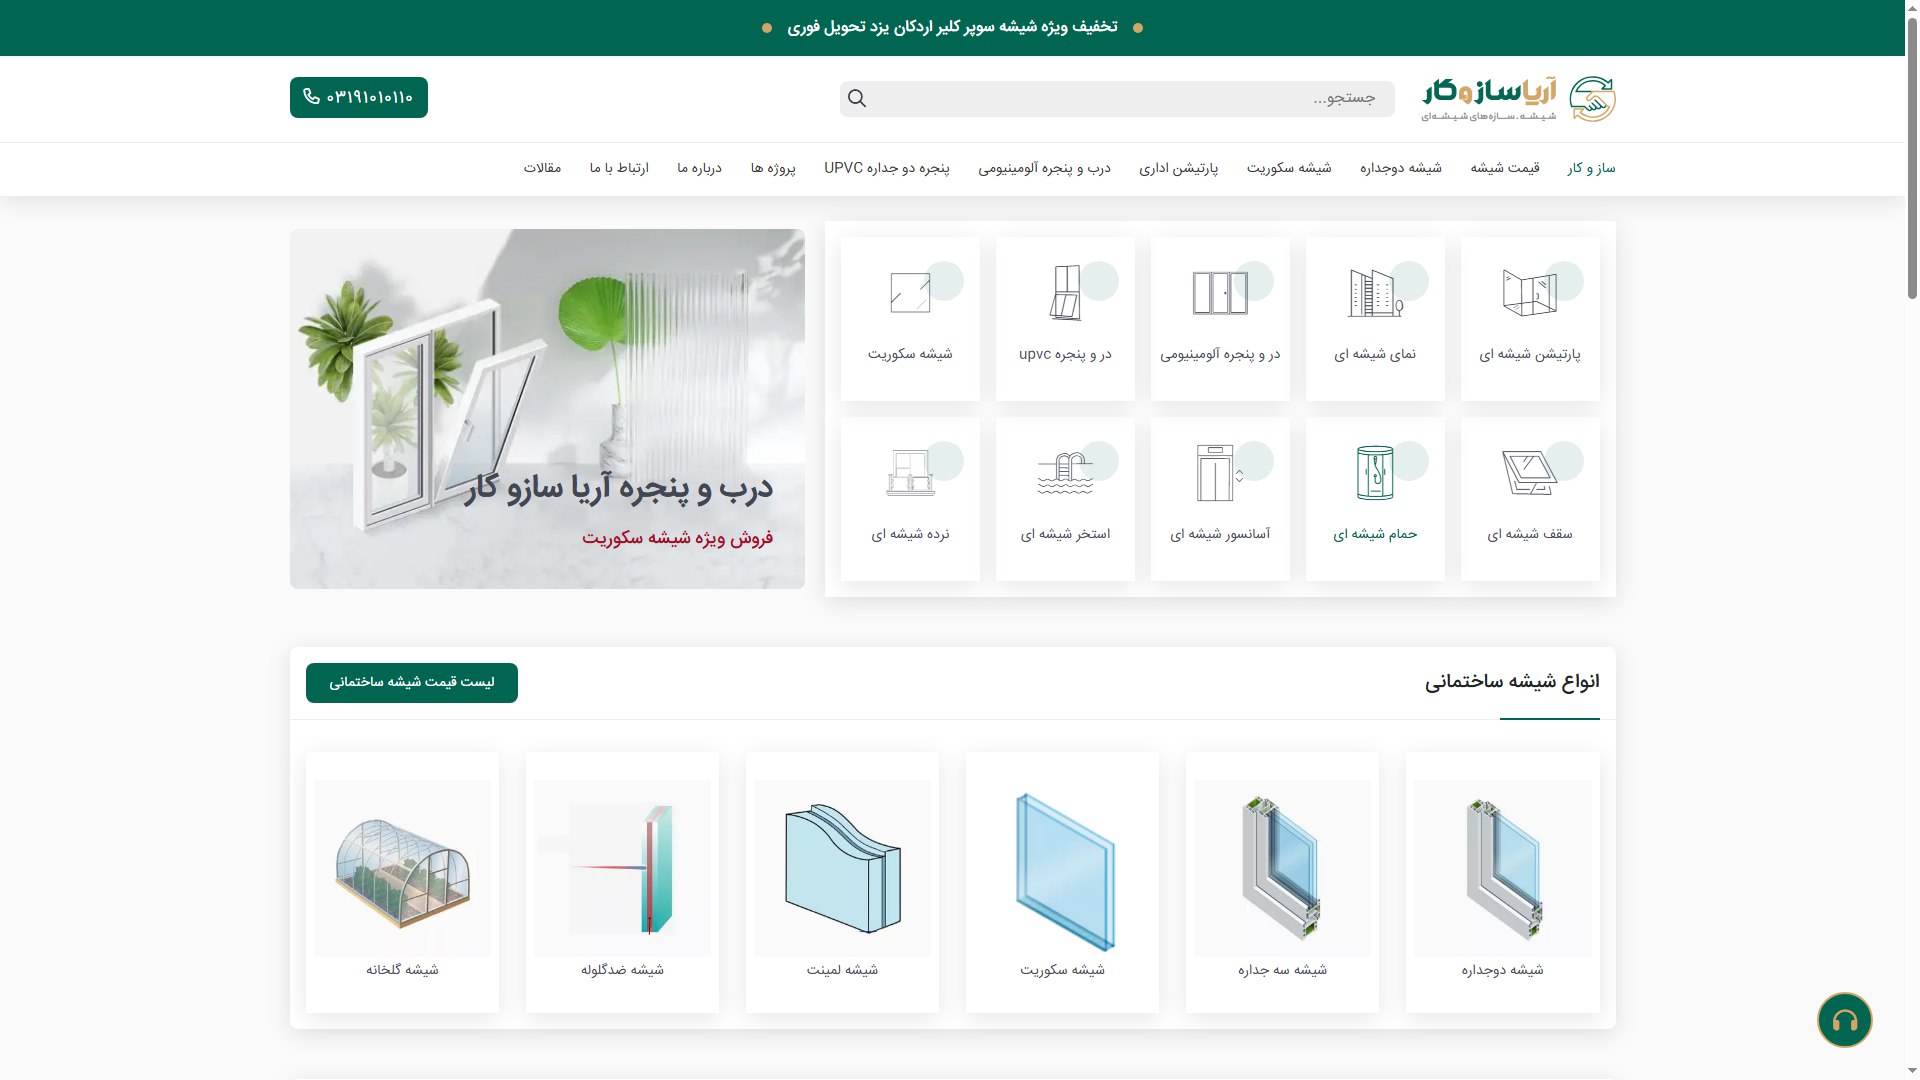Viewport: 1920px width, 1080px height.
Task: Open the bulletproof glass (ضدگلوله) thumbnail
Action: point(622,868)
